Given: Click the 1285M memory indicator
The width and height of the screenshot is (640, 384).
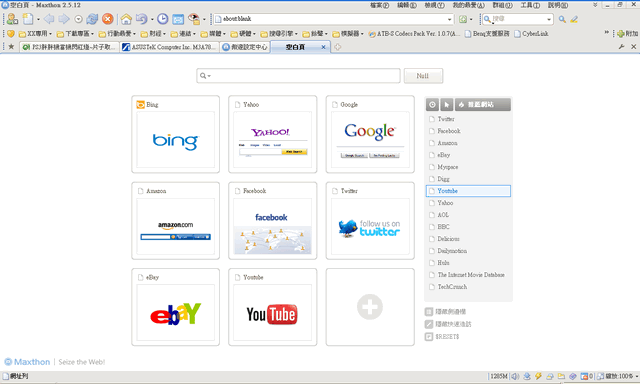Looking at the screenshot, I should (499, 376).
